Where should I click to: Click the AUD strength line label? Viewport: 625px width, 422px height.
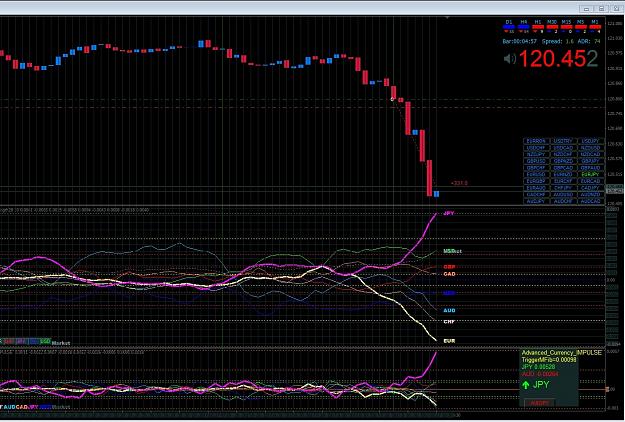449,310
